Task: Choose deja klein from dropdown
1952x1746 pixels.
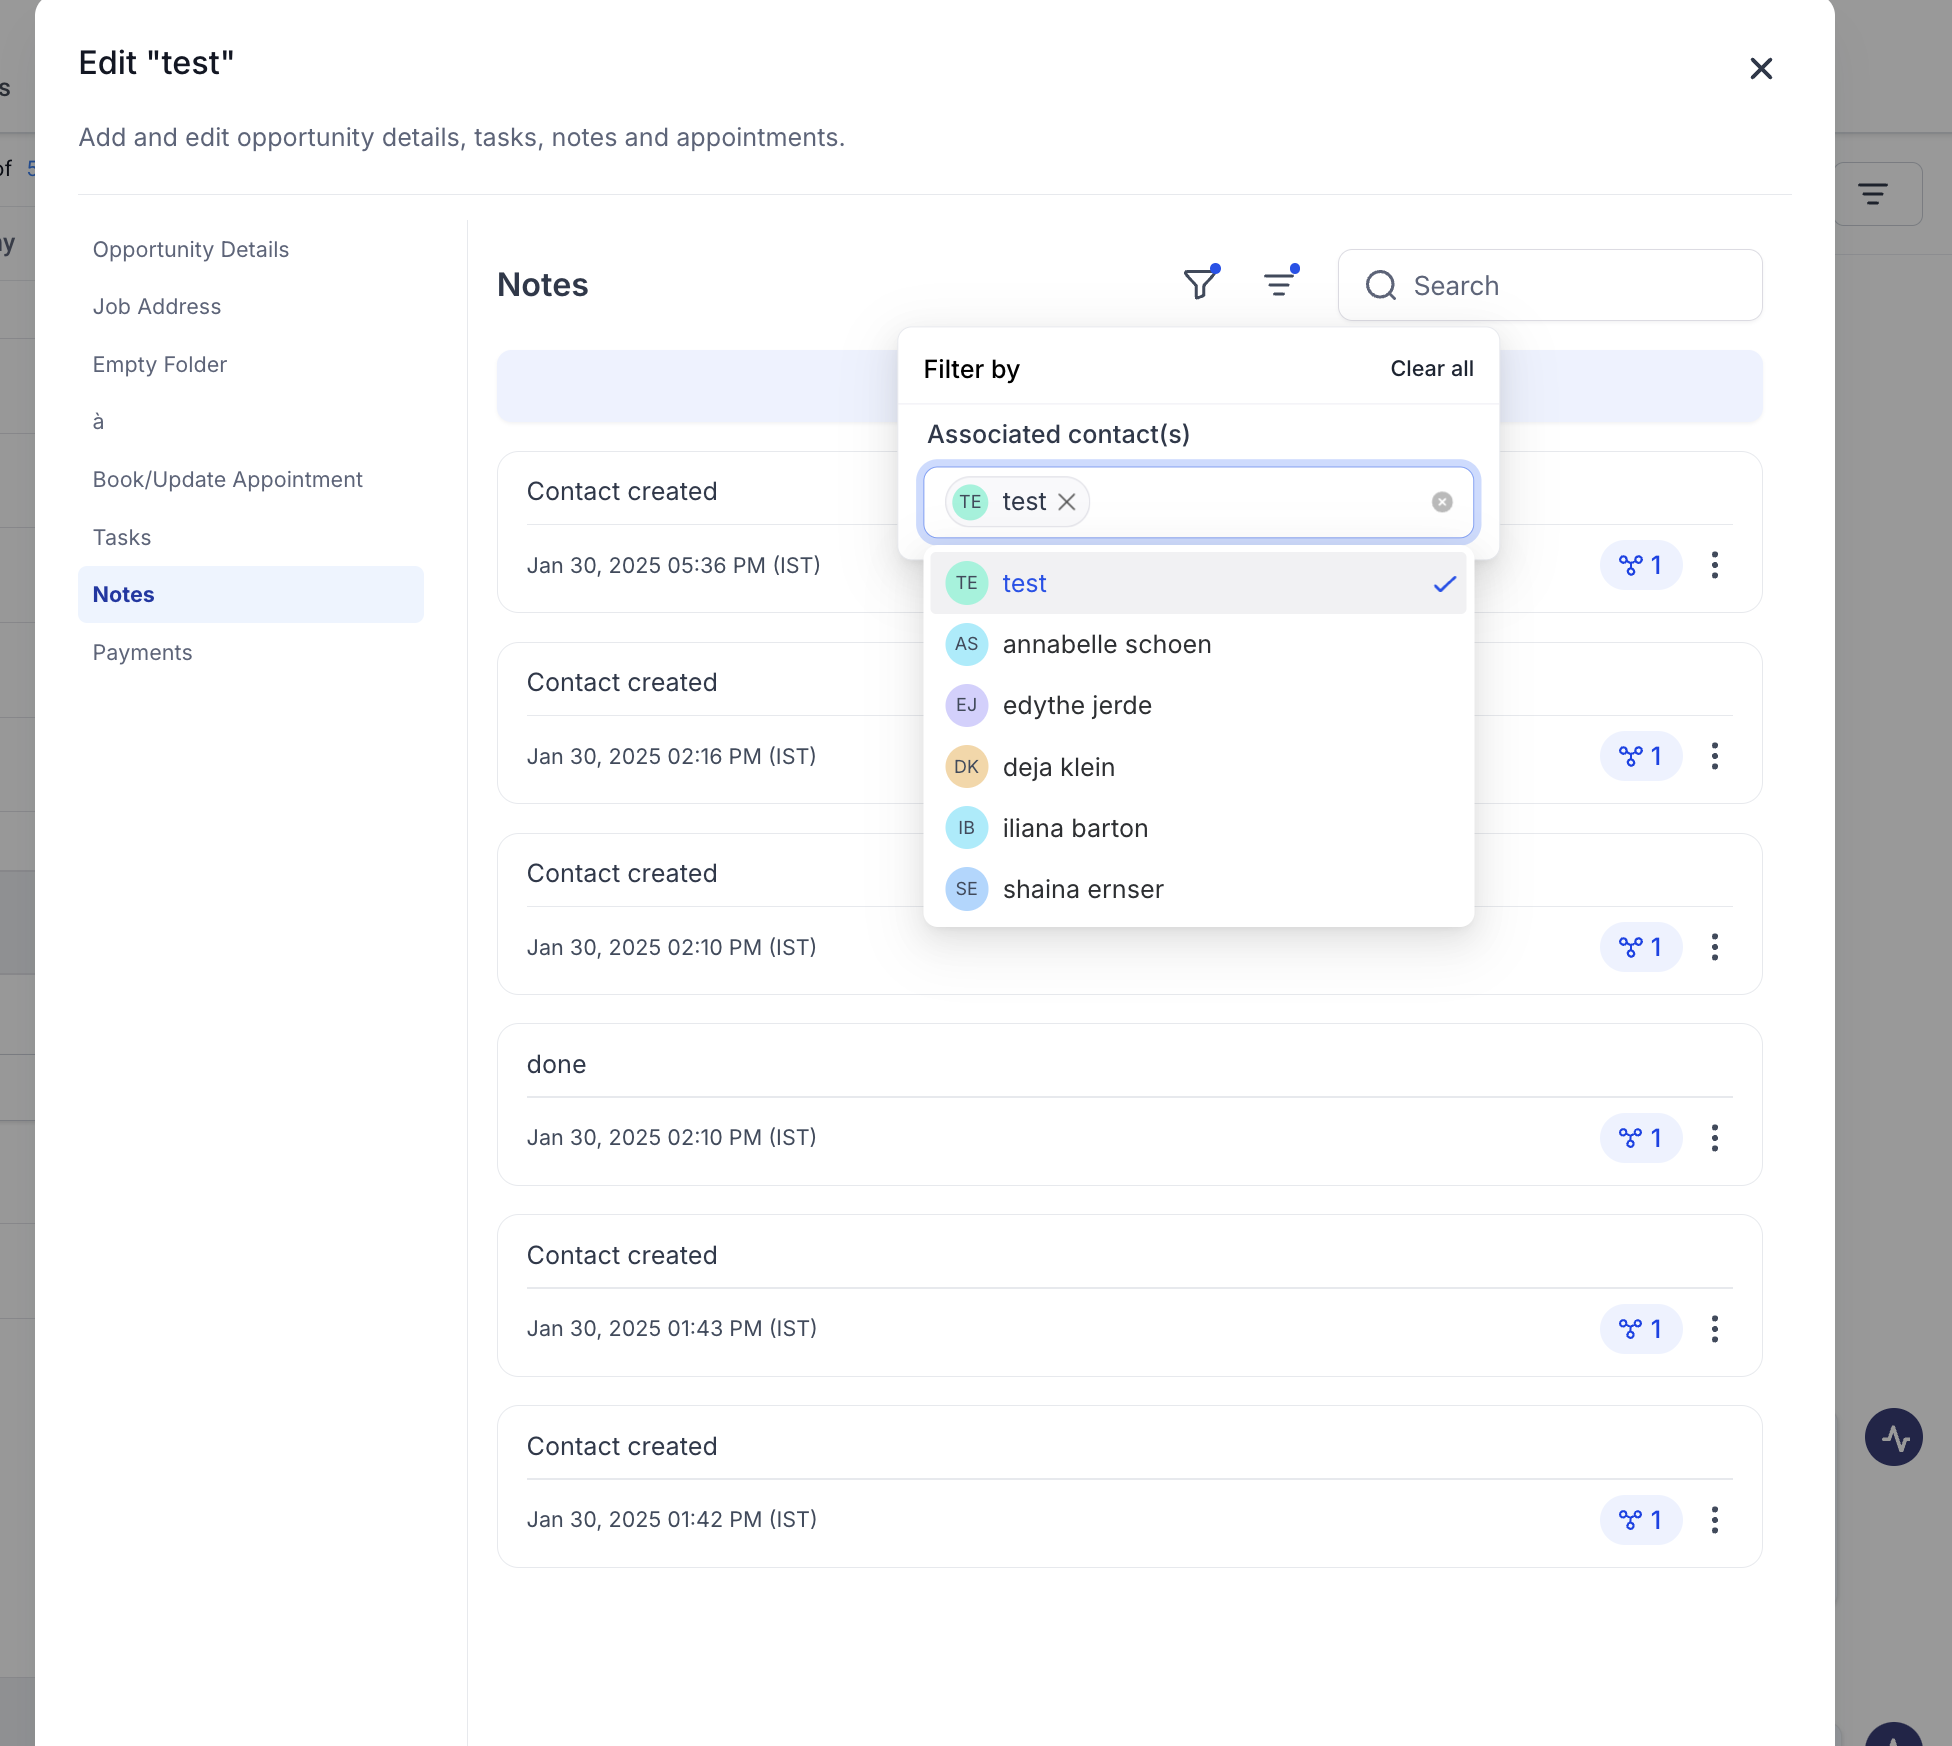Action: 1058,767
